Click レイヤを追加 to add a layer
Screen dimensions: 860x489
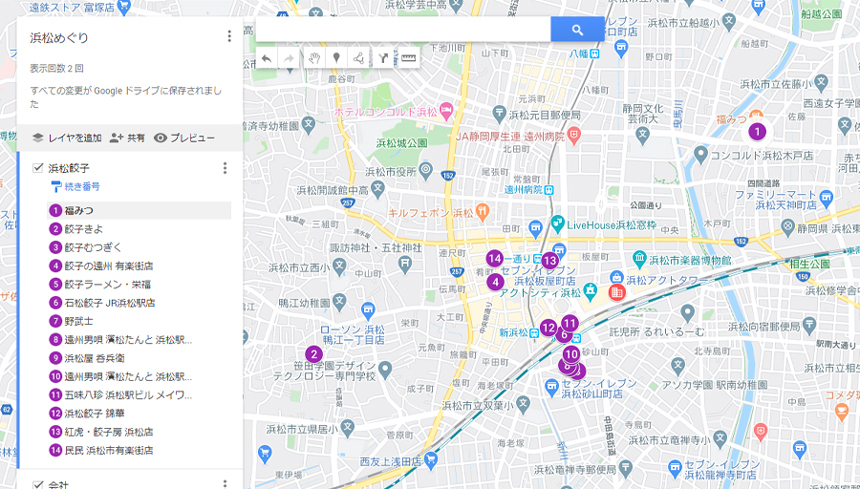[67, 138]
